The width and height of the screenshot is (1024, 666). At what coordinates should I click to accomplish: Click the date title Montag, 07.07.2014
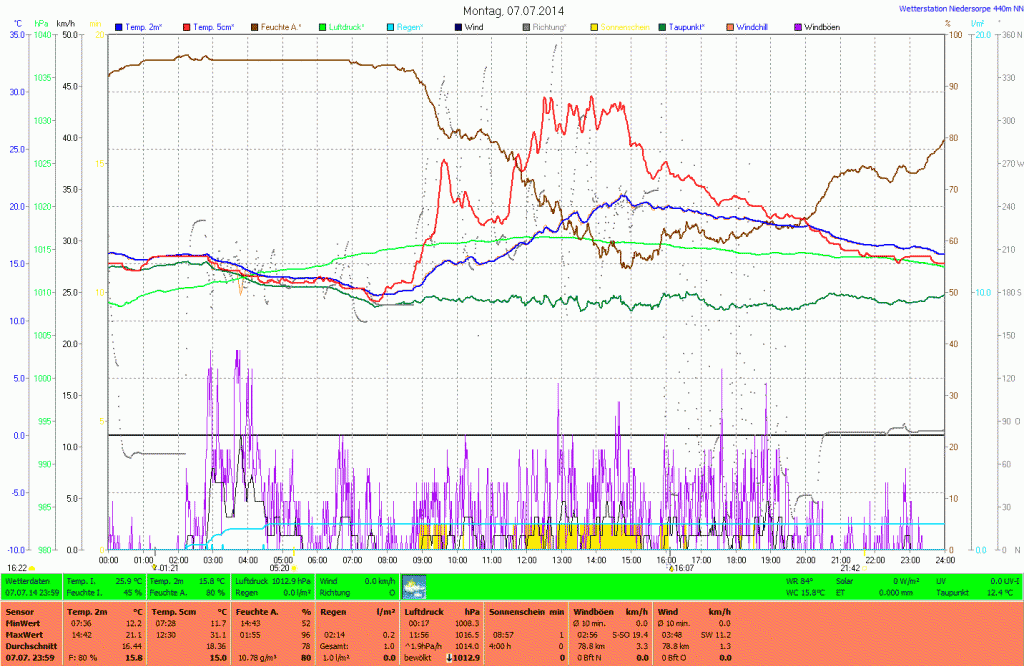512,9
